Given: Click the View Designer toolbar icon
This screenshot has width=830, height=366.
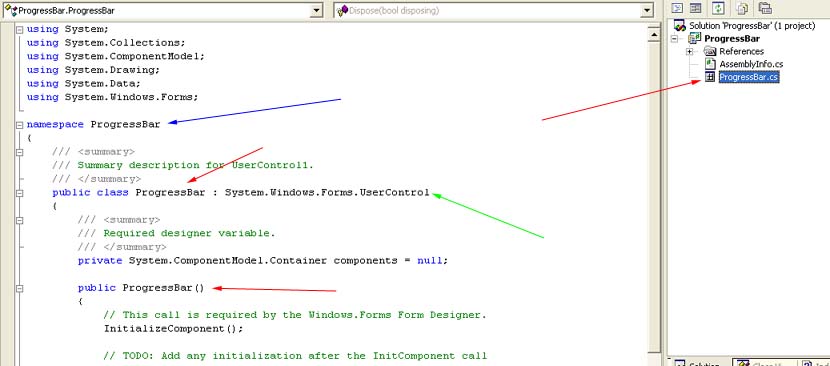Looking at the screenshot, I should tap(696, 8).
